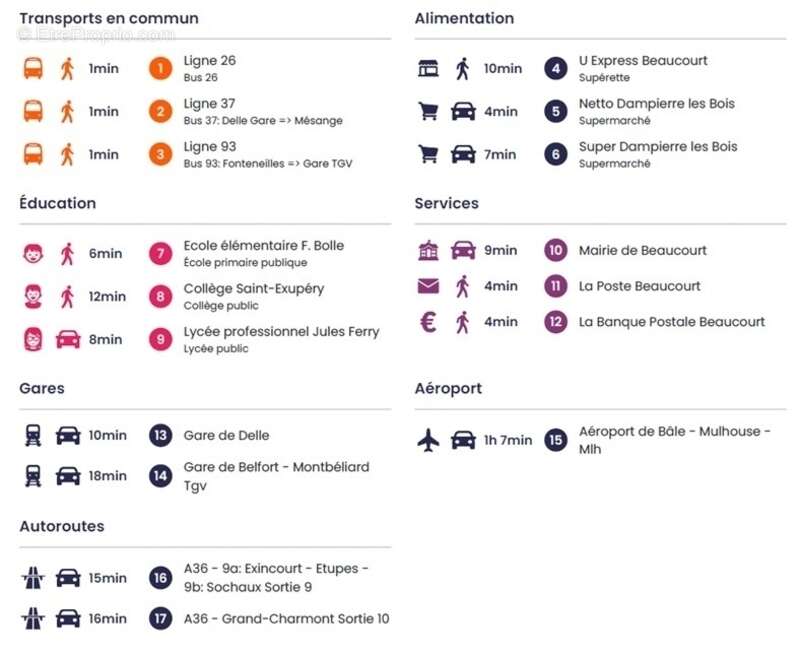Open Collège Saint-Exupéry entry
800x654 pixels.
coord(254,296)
